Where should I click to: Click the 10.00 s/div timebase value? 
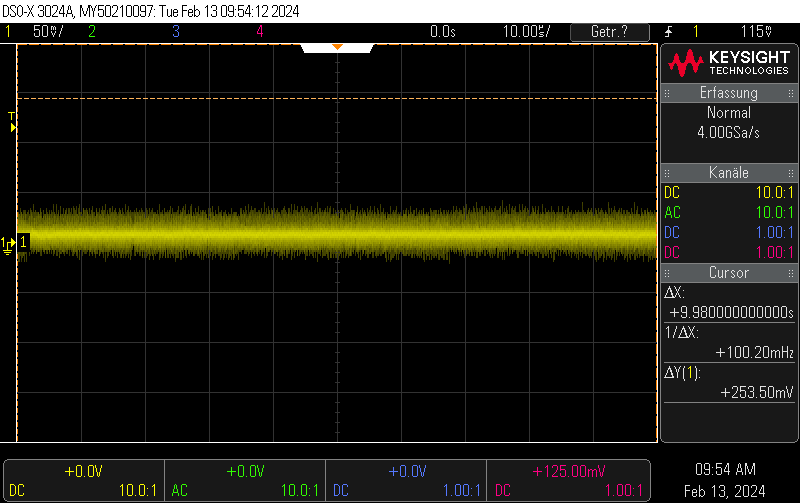[527, 32]
